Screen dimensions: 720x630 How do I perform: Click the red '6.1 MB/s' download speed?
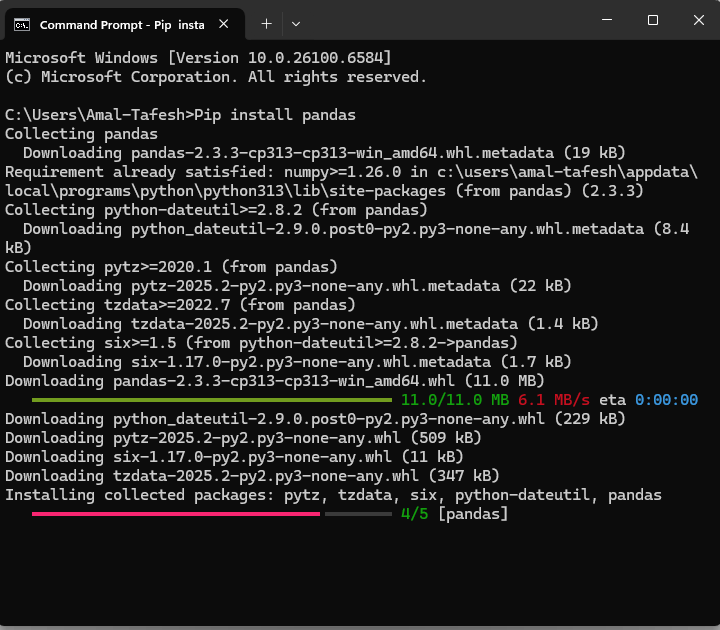(x=554, y=400)
